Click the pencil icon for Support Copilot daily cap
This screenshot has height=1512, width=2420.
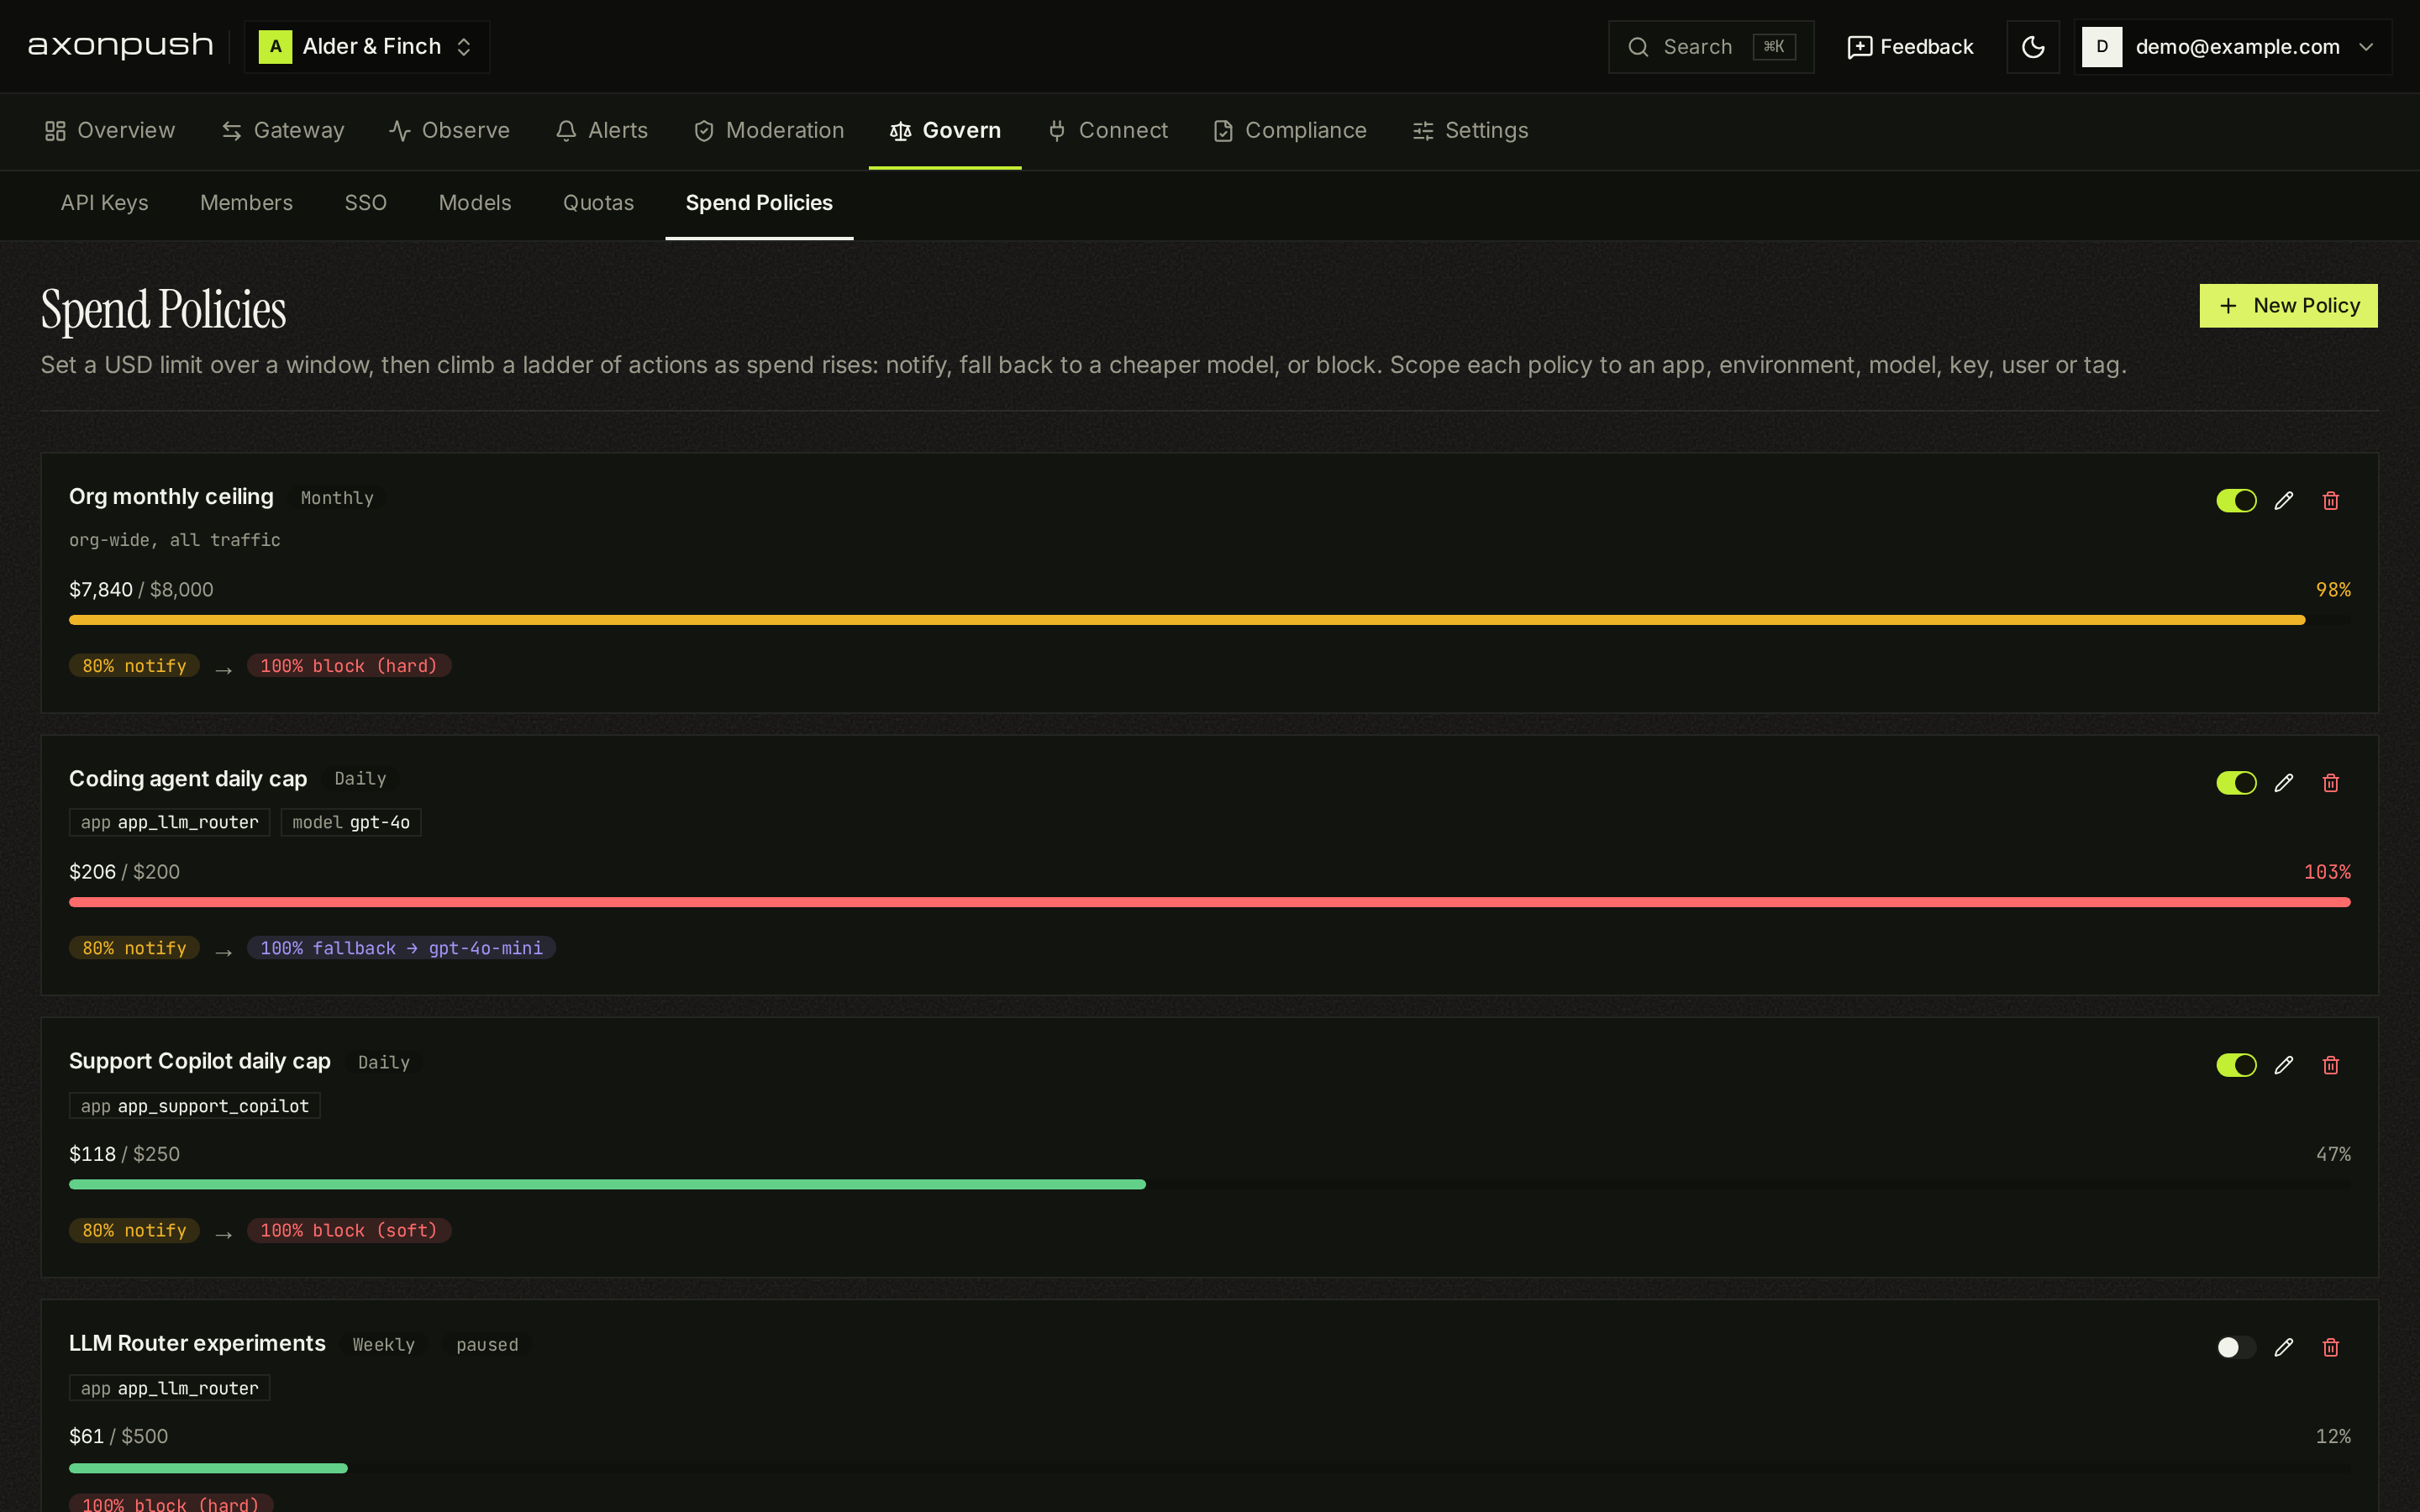coord(2283,1065)
